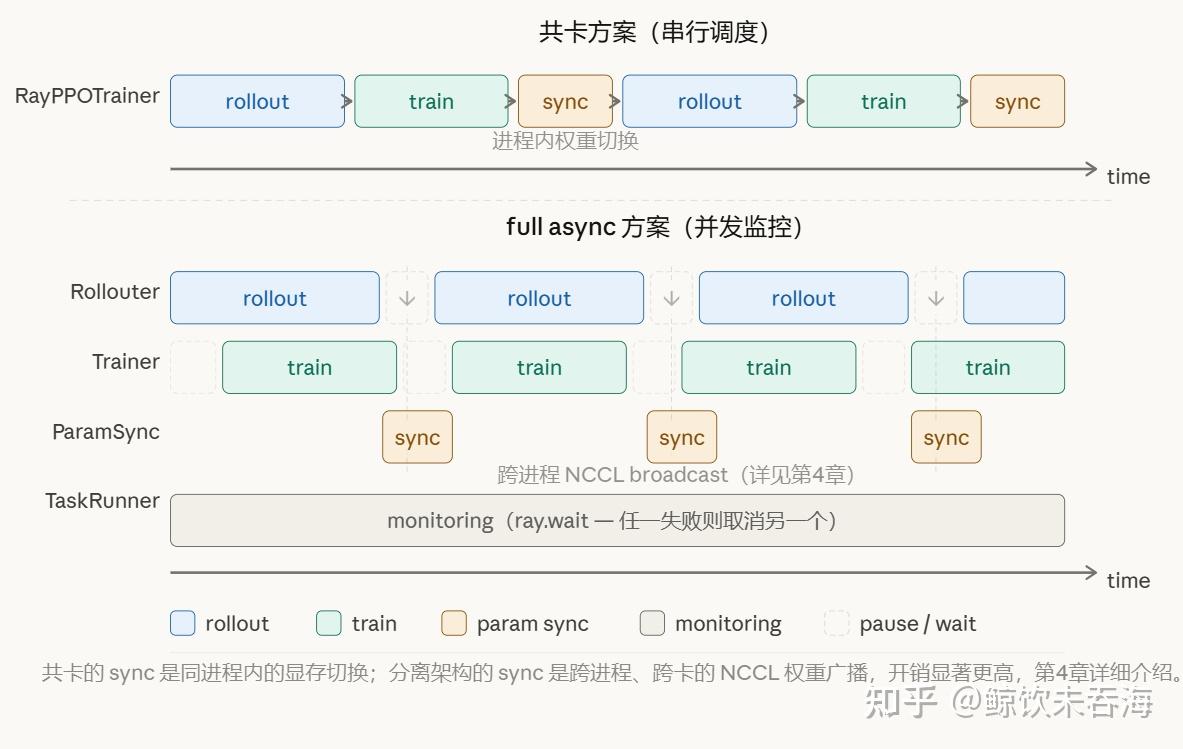The height and width of the screenshot is (749, 1183).
Task: Select the caption 进程内权重切换
Action: tap(565, 141)
